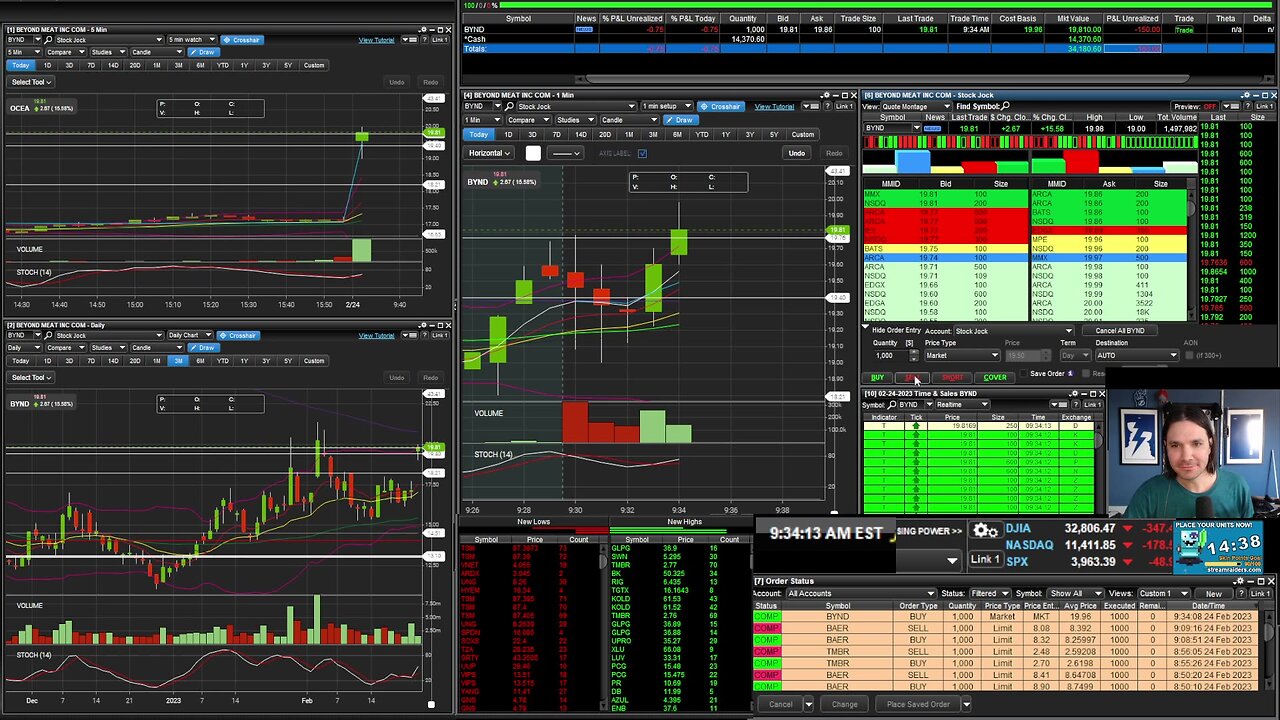The image size is (1280, 720).
Task: Click the Link 1 icon in Daily chart
Action: 440,335
